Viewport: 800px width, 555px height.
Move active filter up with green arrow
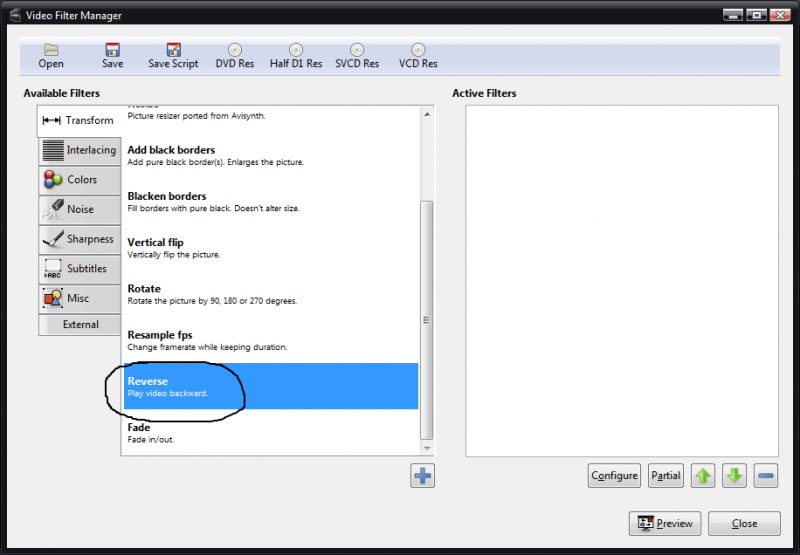click(x=703, y=476)
